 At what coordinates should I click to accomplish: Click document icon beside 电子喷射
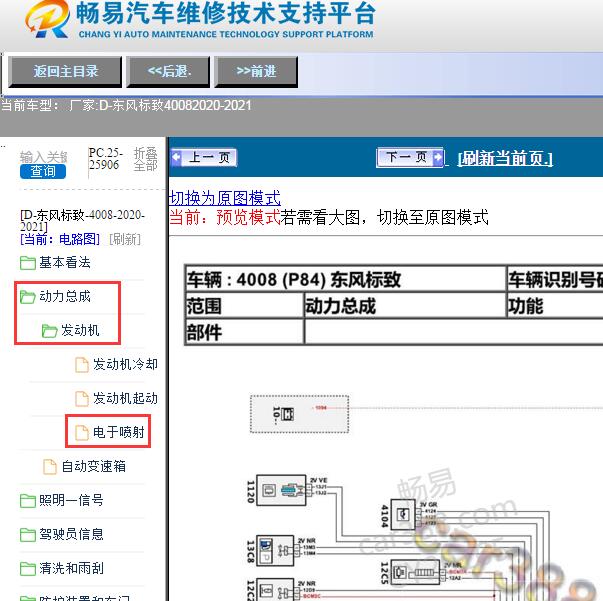click(82, 433)
